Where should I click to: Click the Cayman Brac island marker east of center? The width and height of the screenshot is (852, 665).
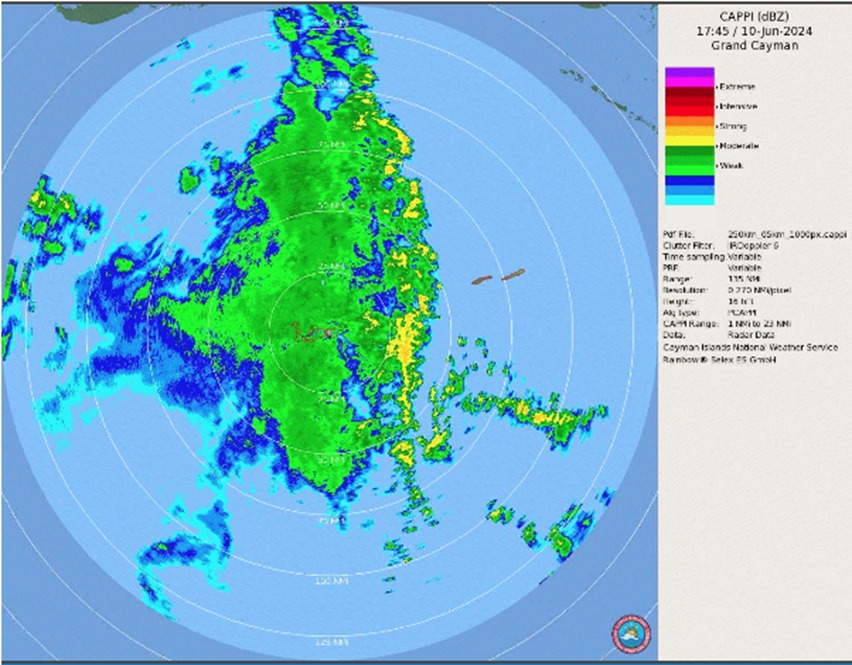click(513, 273)
